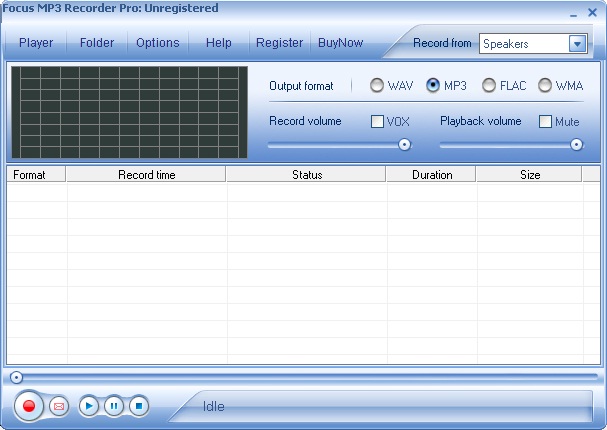
Task: Start recording with the red Record button
Action: coord(29,406)
